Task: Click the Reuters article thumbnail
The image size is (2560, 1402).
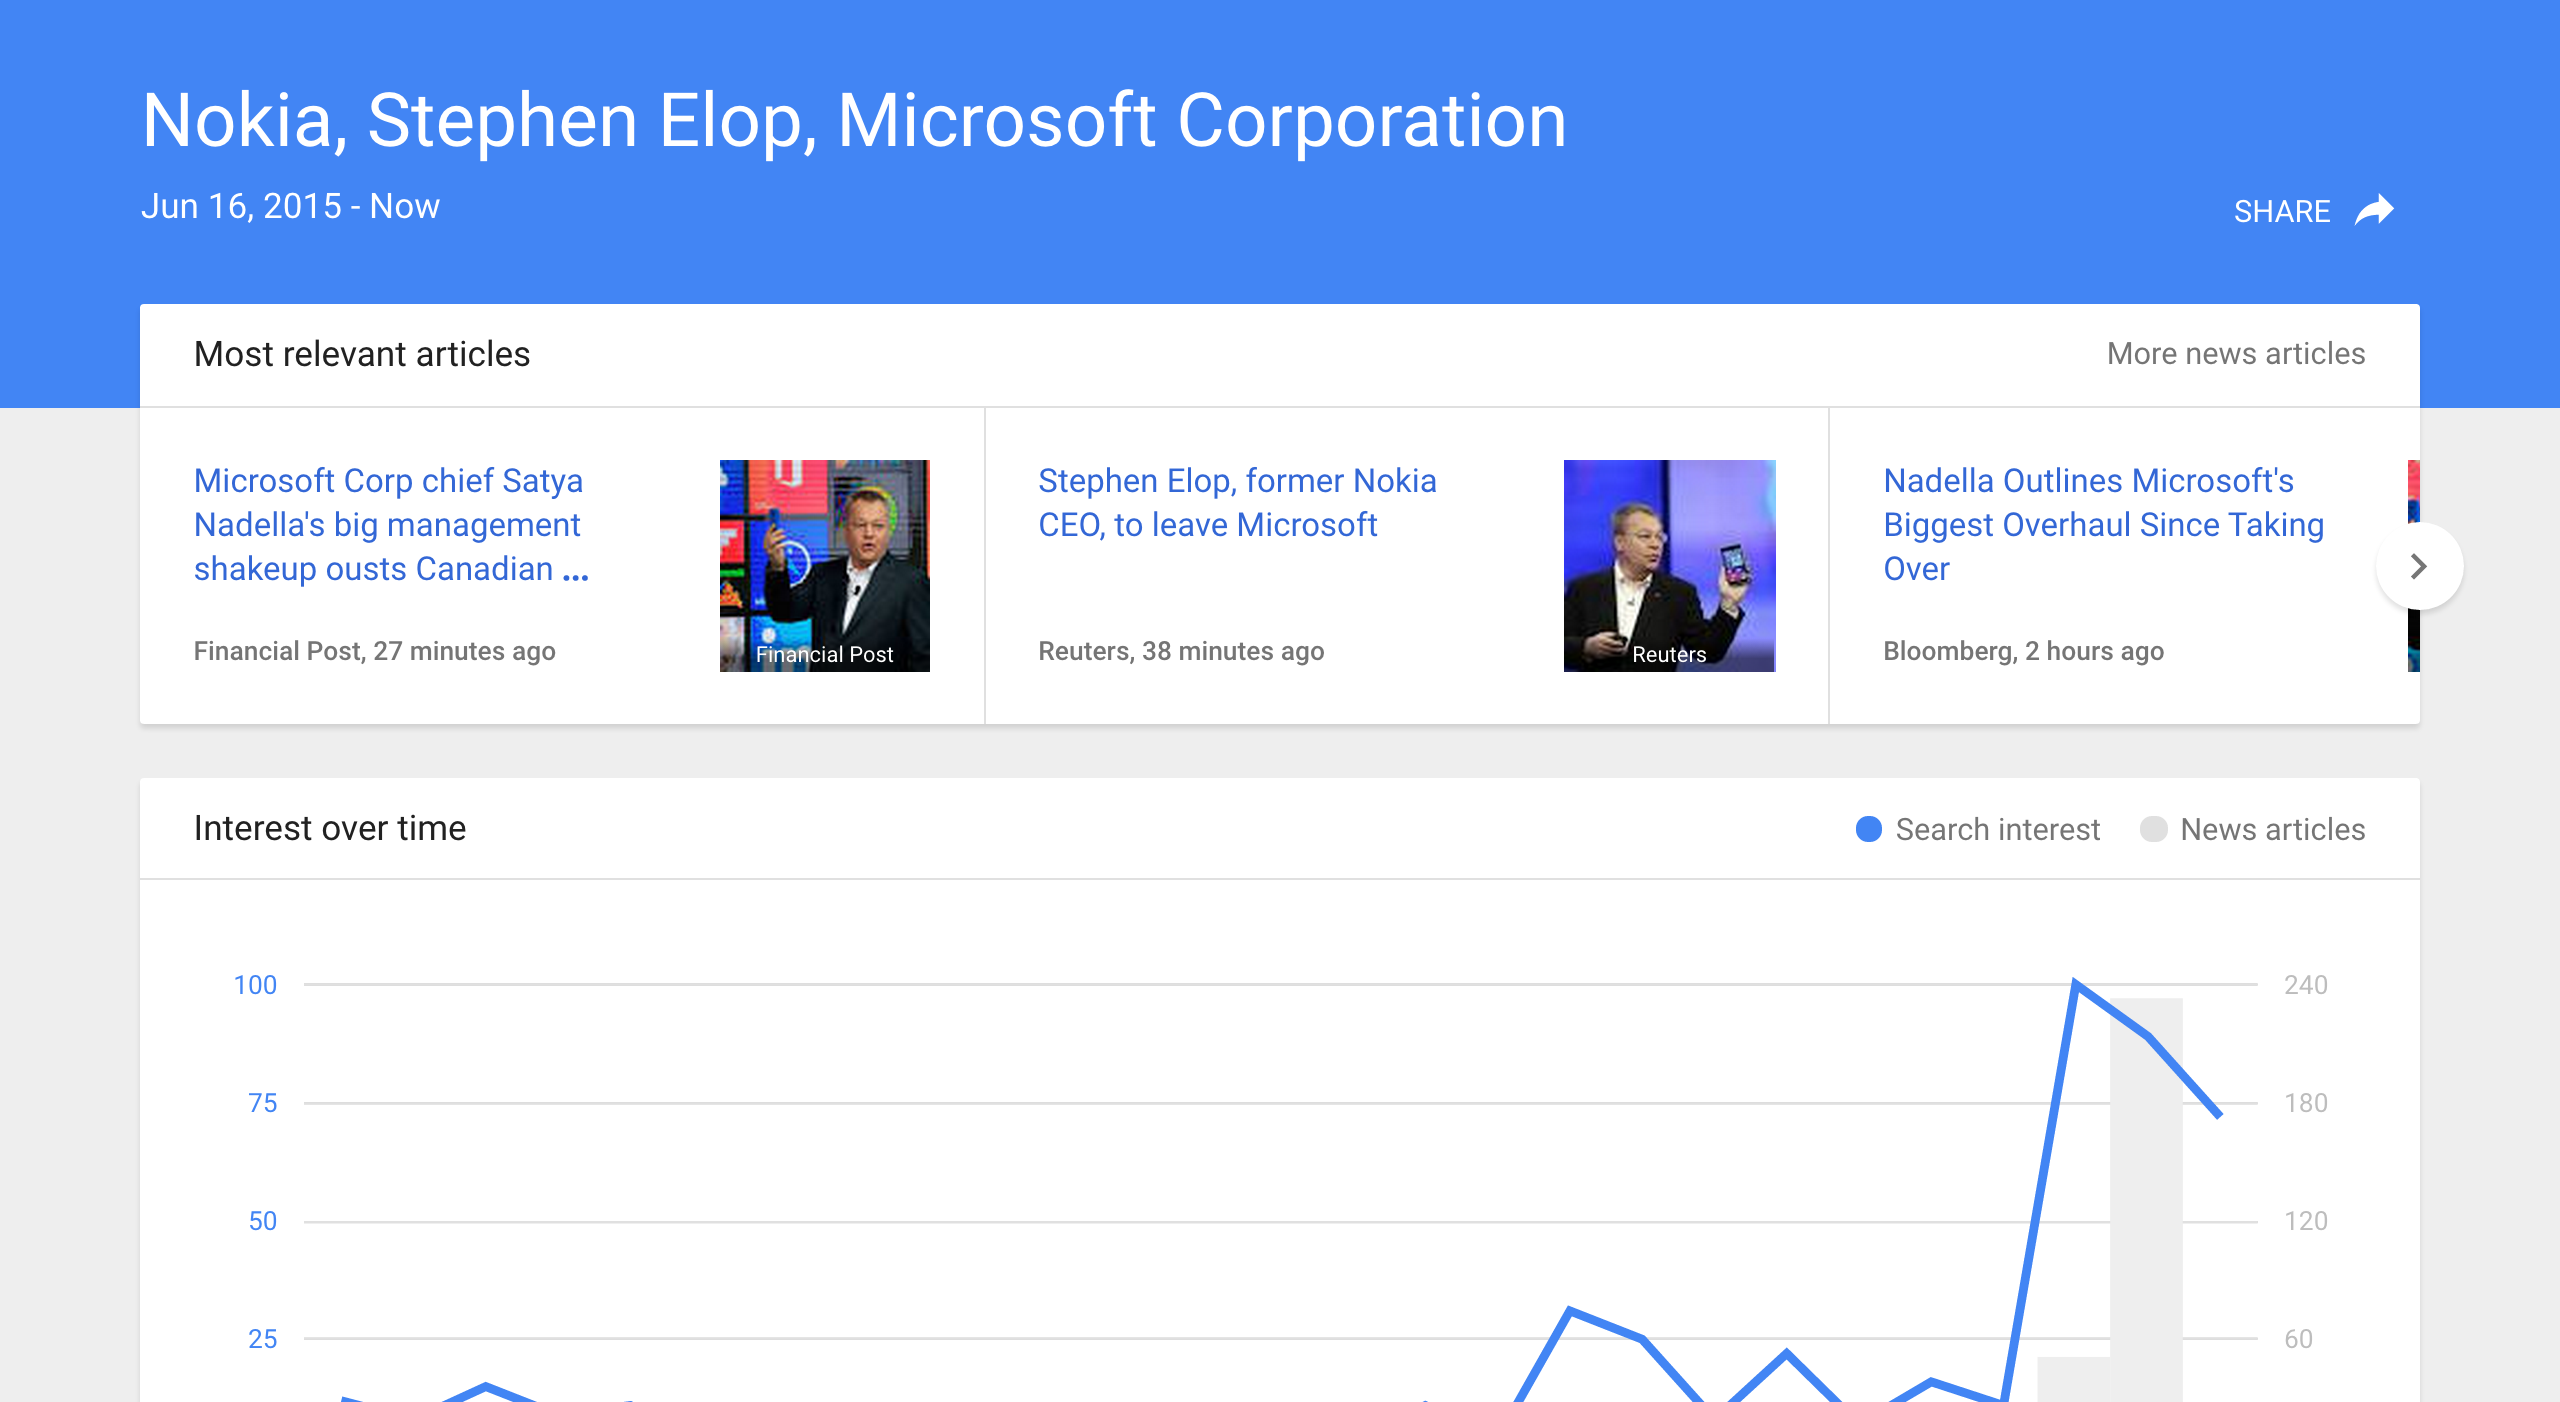Action: (1669, 565)
